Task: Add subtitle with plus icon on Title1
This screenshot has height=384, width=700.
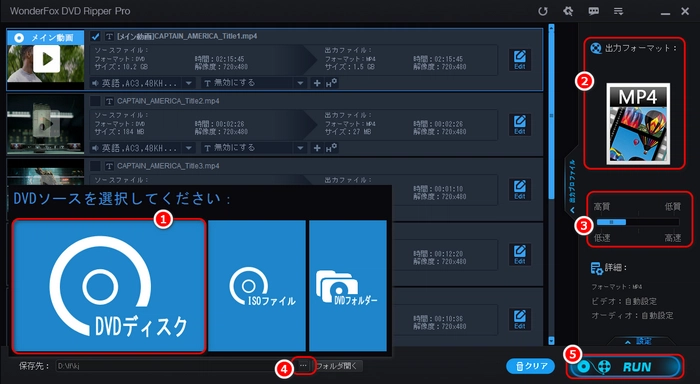Action: [317, 83]
